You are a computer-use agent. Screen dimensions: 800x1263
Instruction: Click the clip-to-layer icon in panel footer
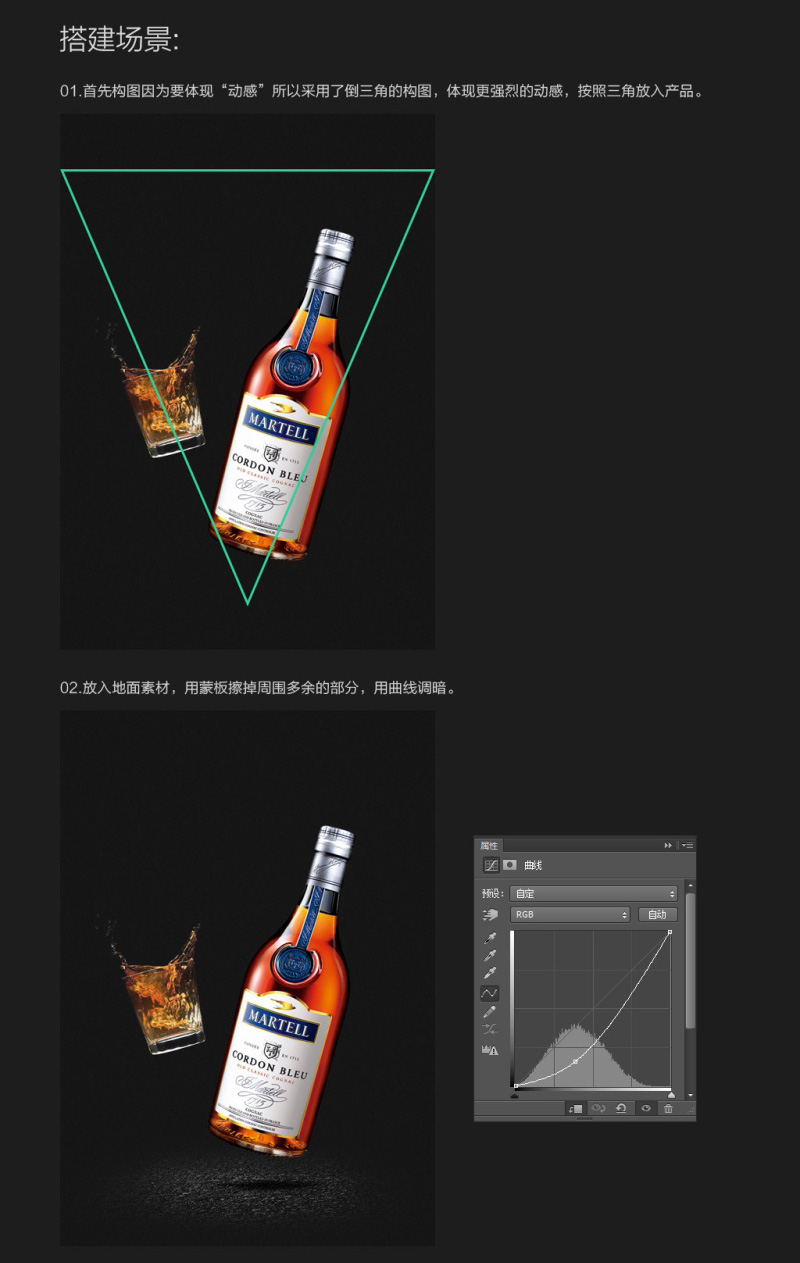tap(576, 1108)
